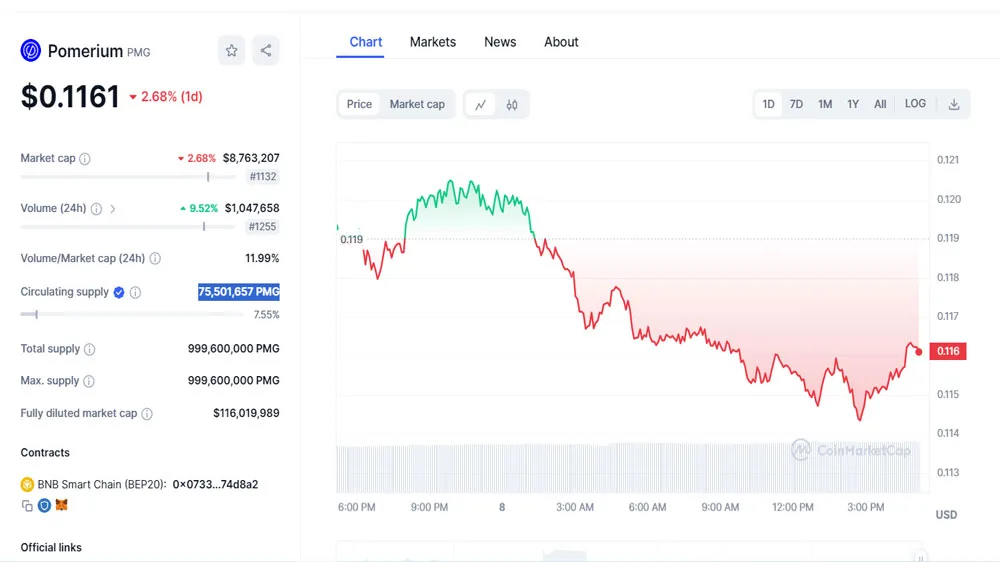The width and height of the screenshot is (1000, 562).
Task: Download chart data using download icon
Action: coord(954,104)
